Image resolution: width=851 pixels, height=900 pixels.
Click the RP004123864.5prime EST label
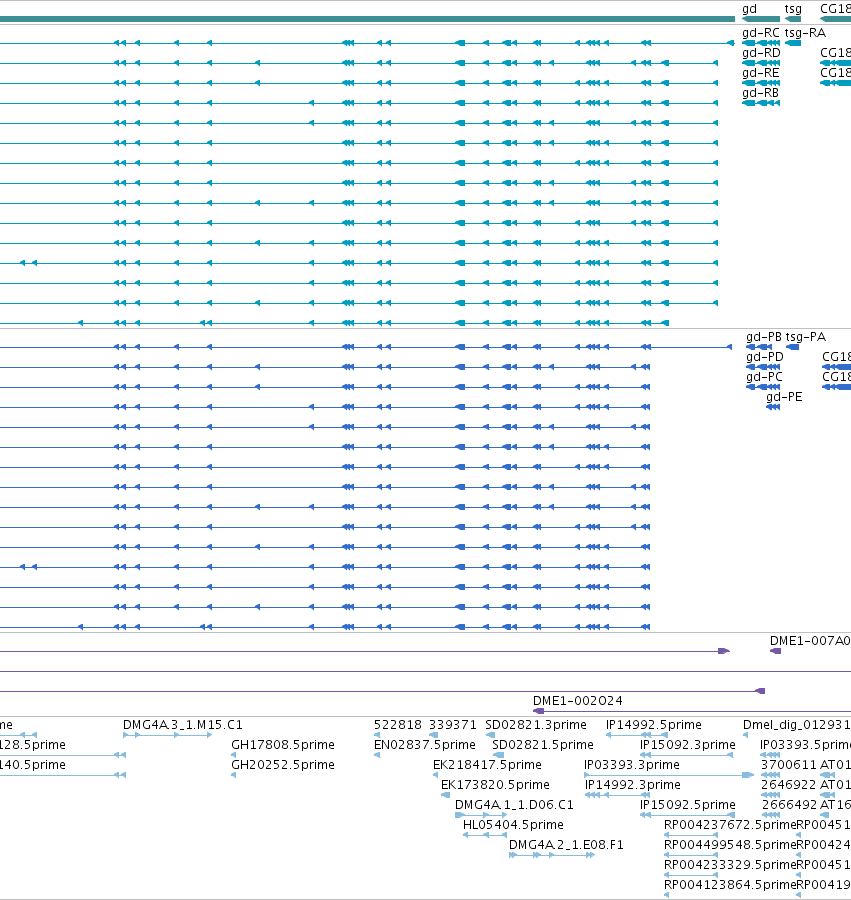coord(730,885)
